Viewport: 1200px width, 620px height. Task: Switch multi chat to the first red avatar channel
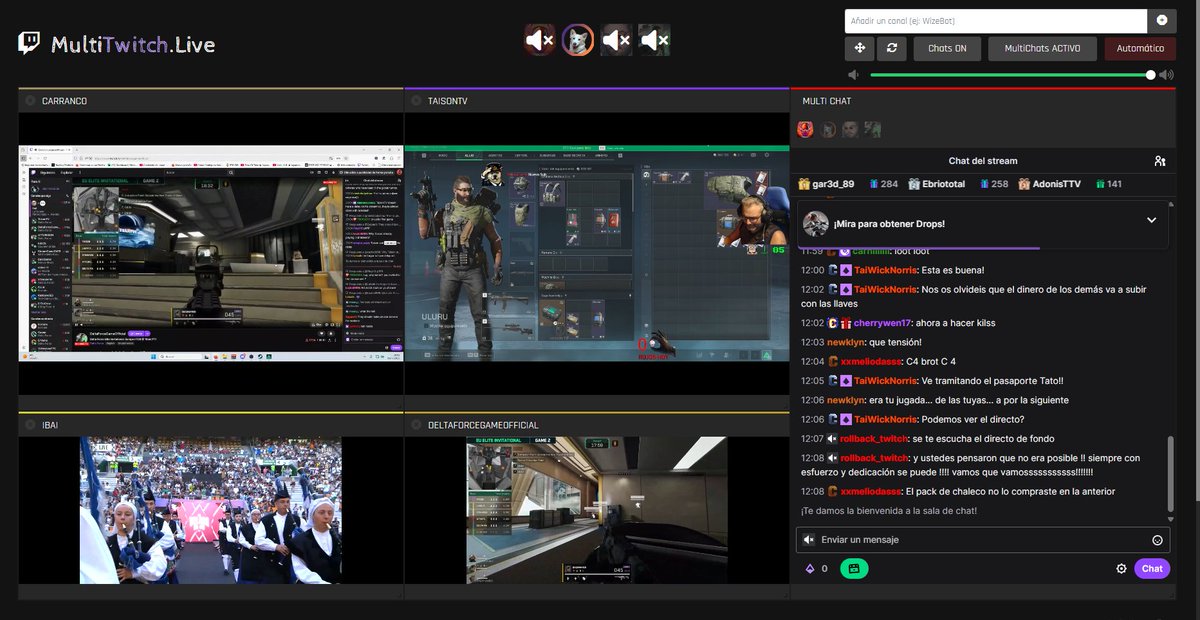point(805,129)
